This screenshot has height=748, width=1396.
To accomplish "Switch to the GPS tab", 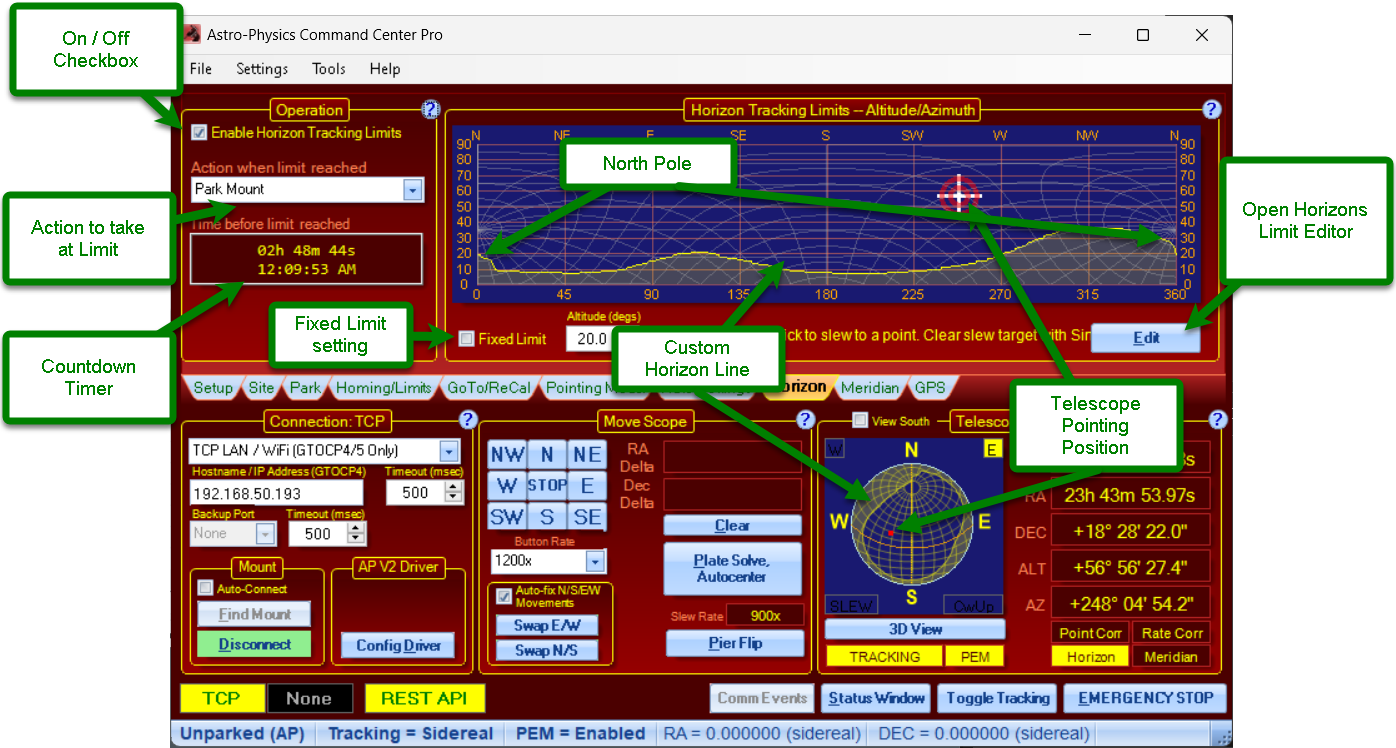I will point(929,388).
